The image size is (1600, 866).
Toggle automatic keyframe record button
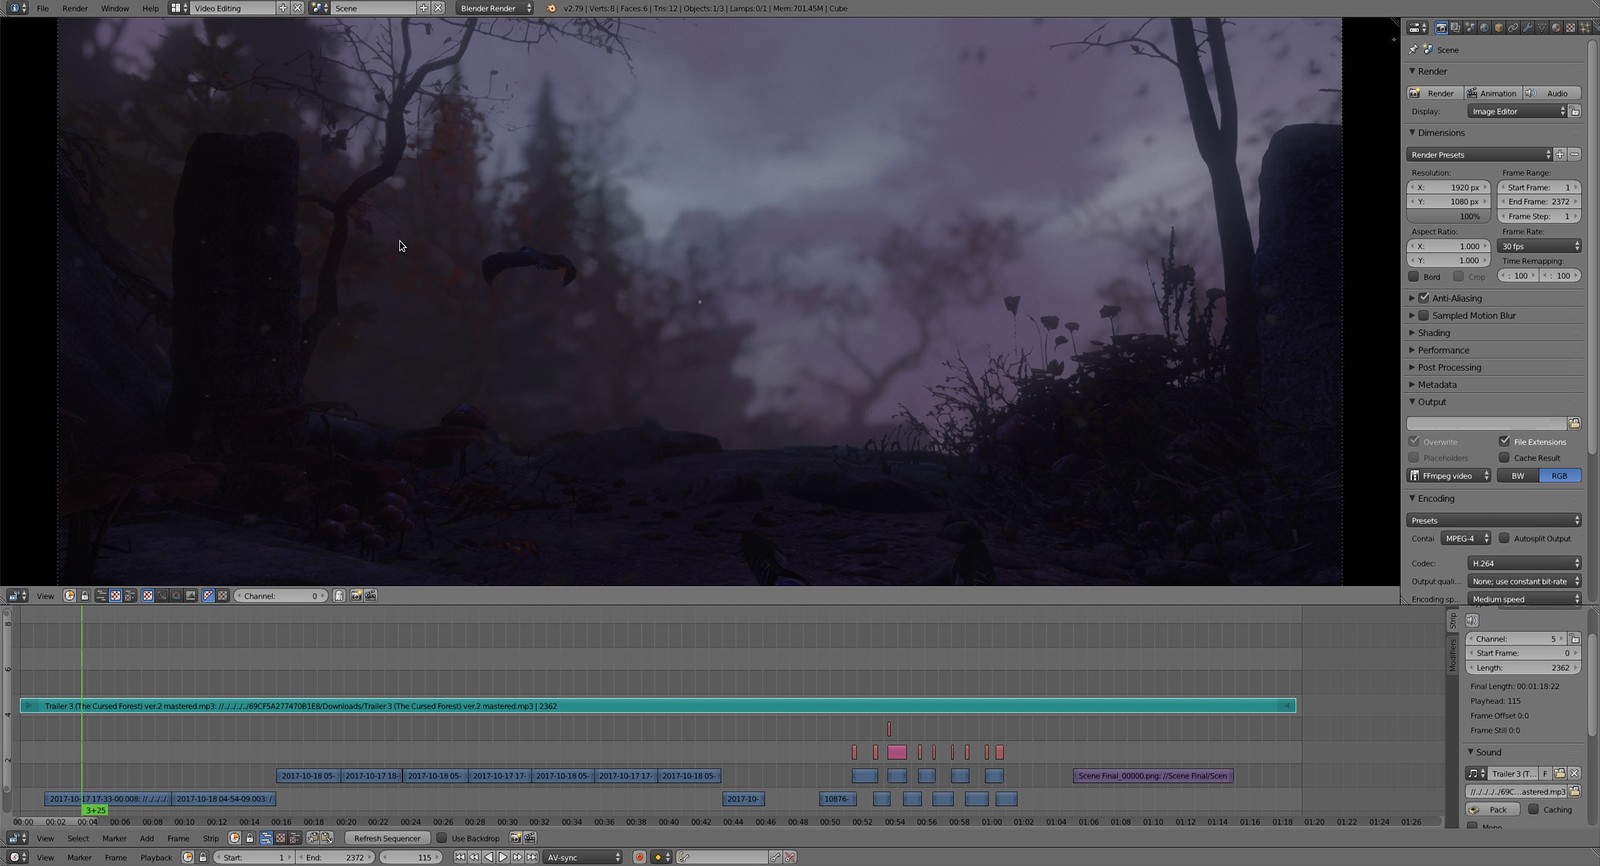click(639, 857)
